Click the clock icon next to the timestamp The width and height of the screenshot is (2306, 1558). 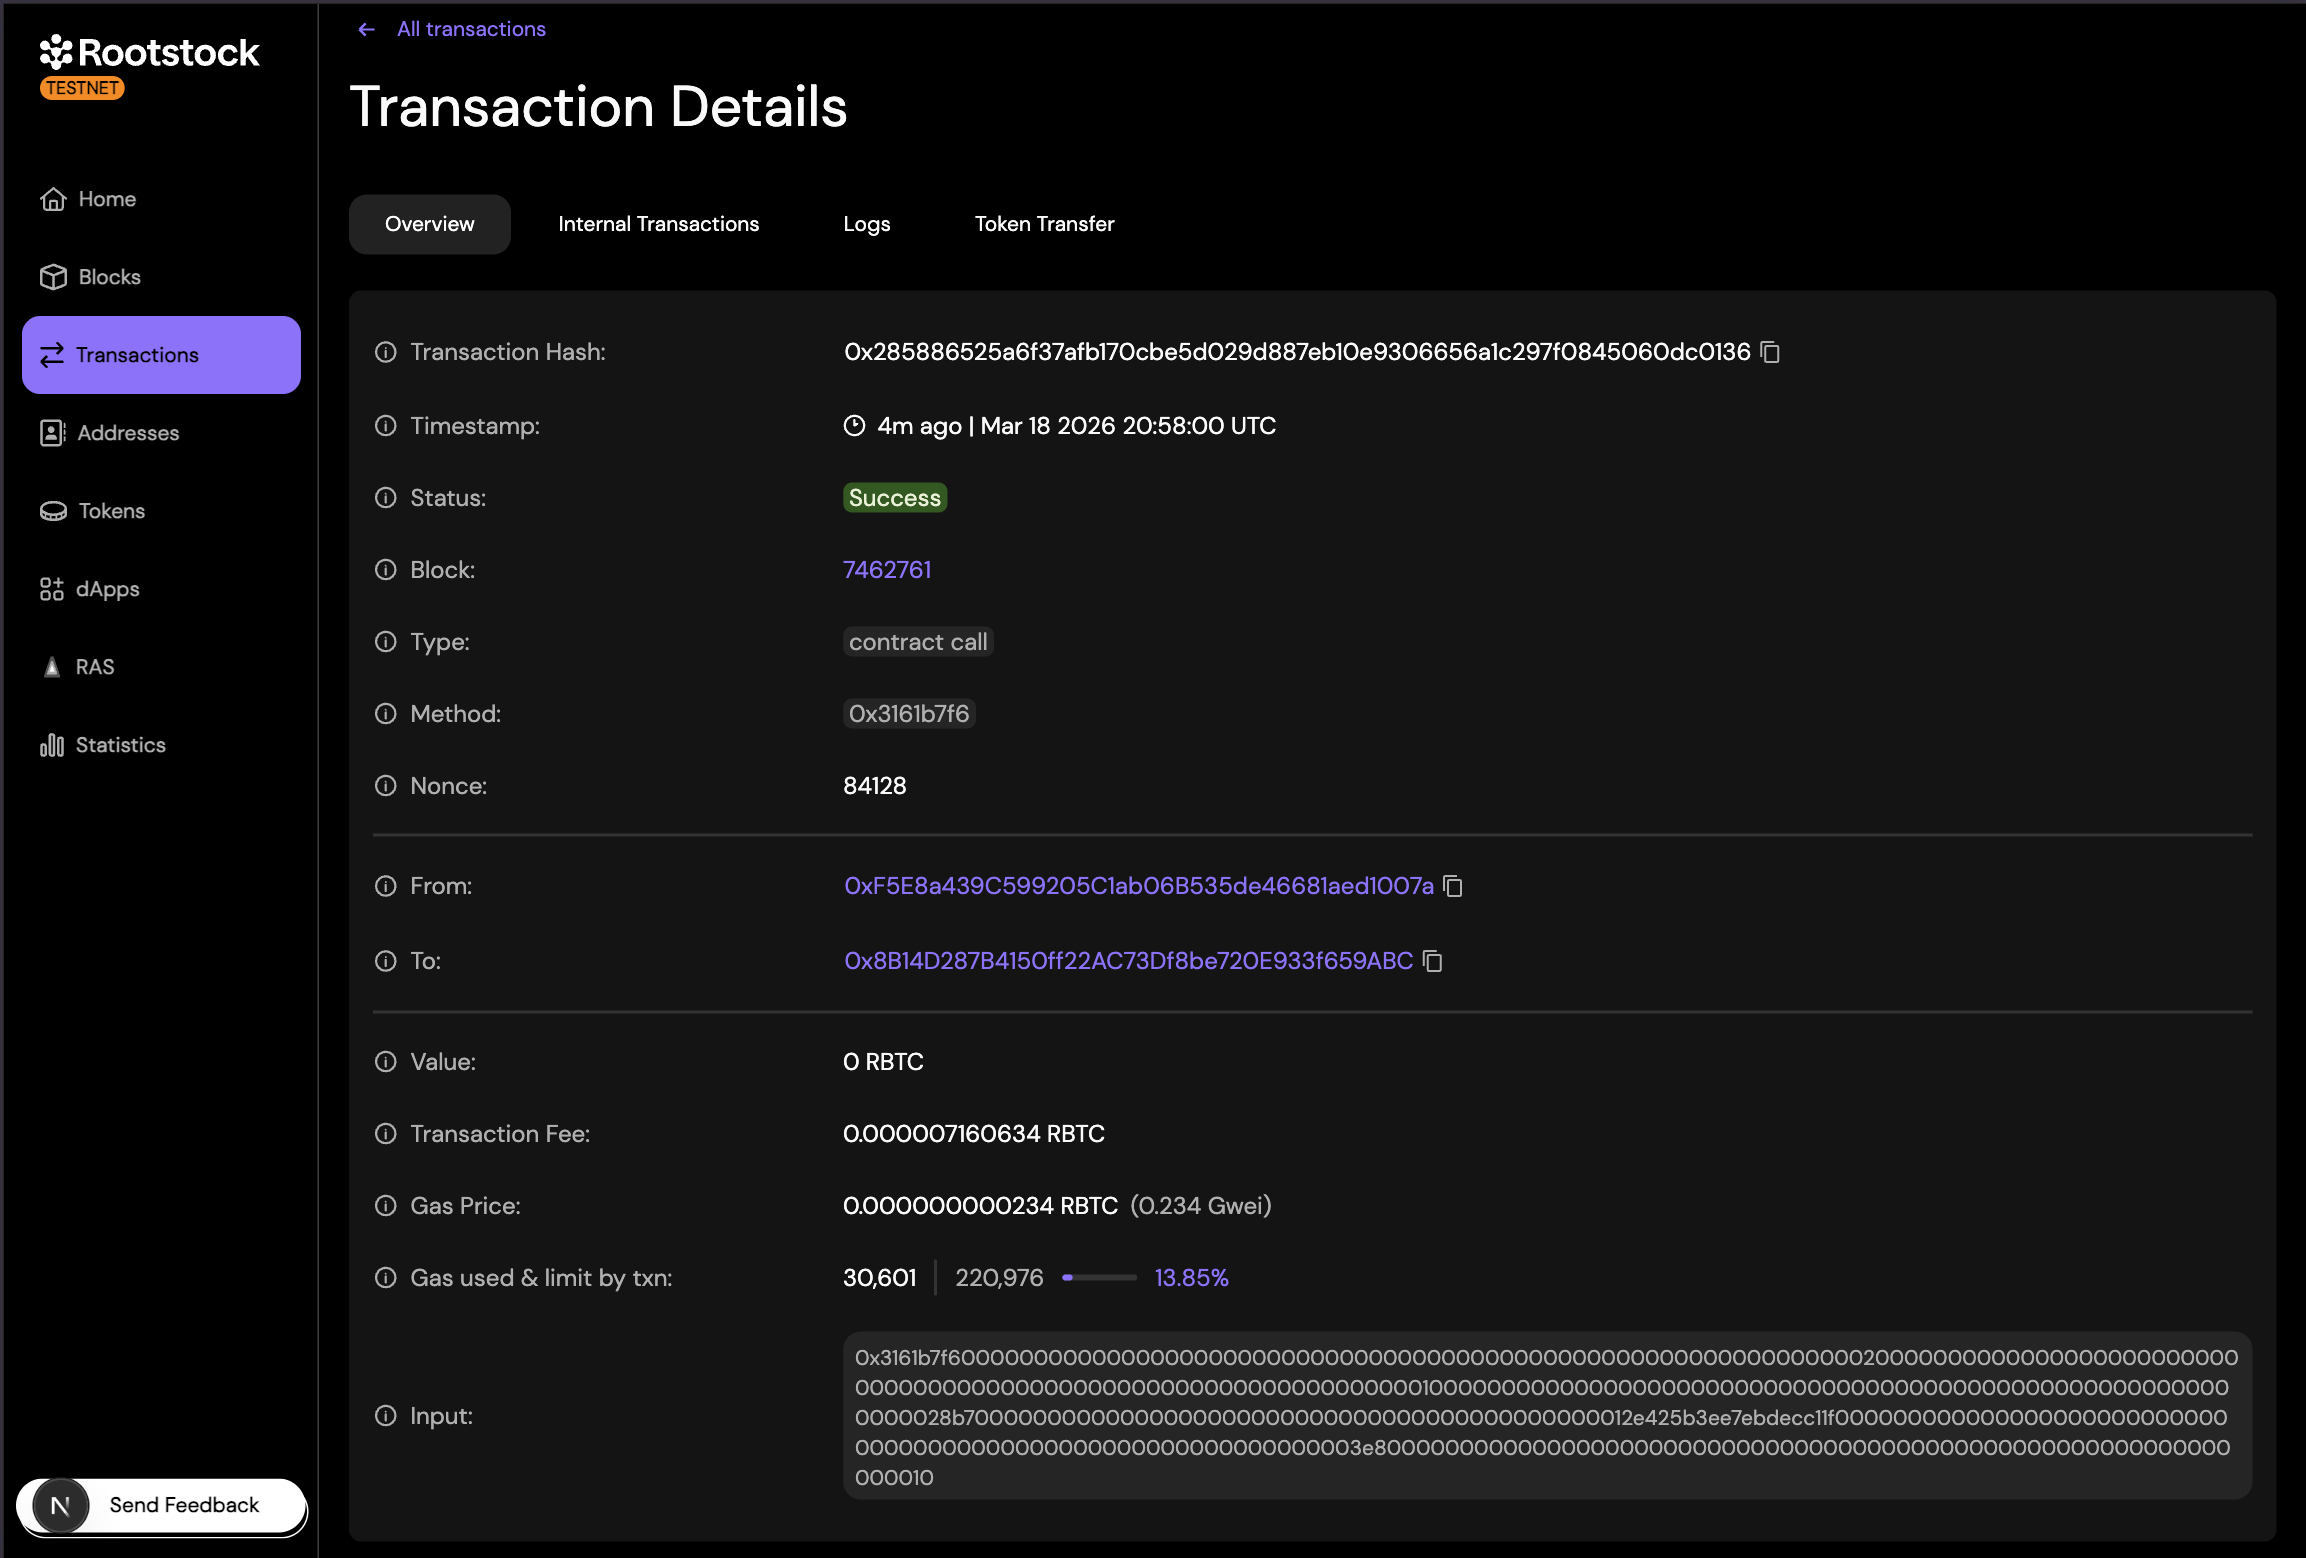[x=853, y=426]
